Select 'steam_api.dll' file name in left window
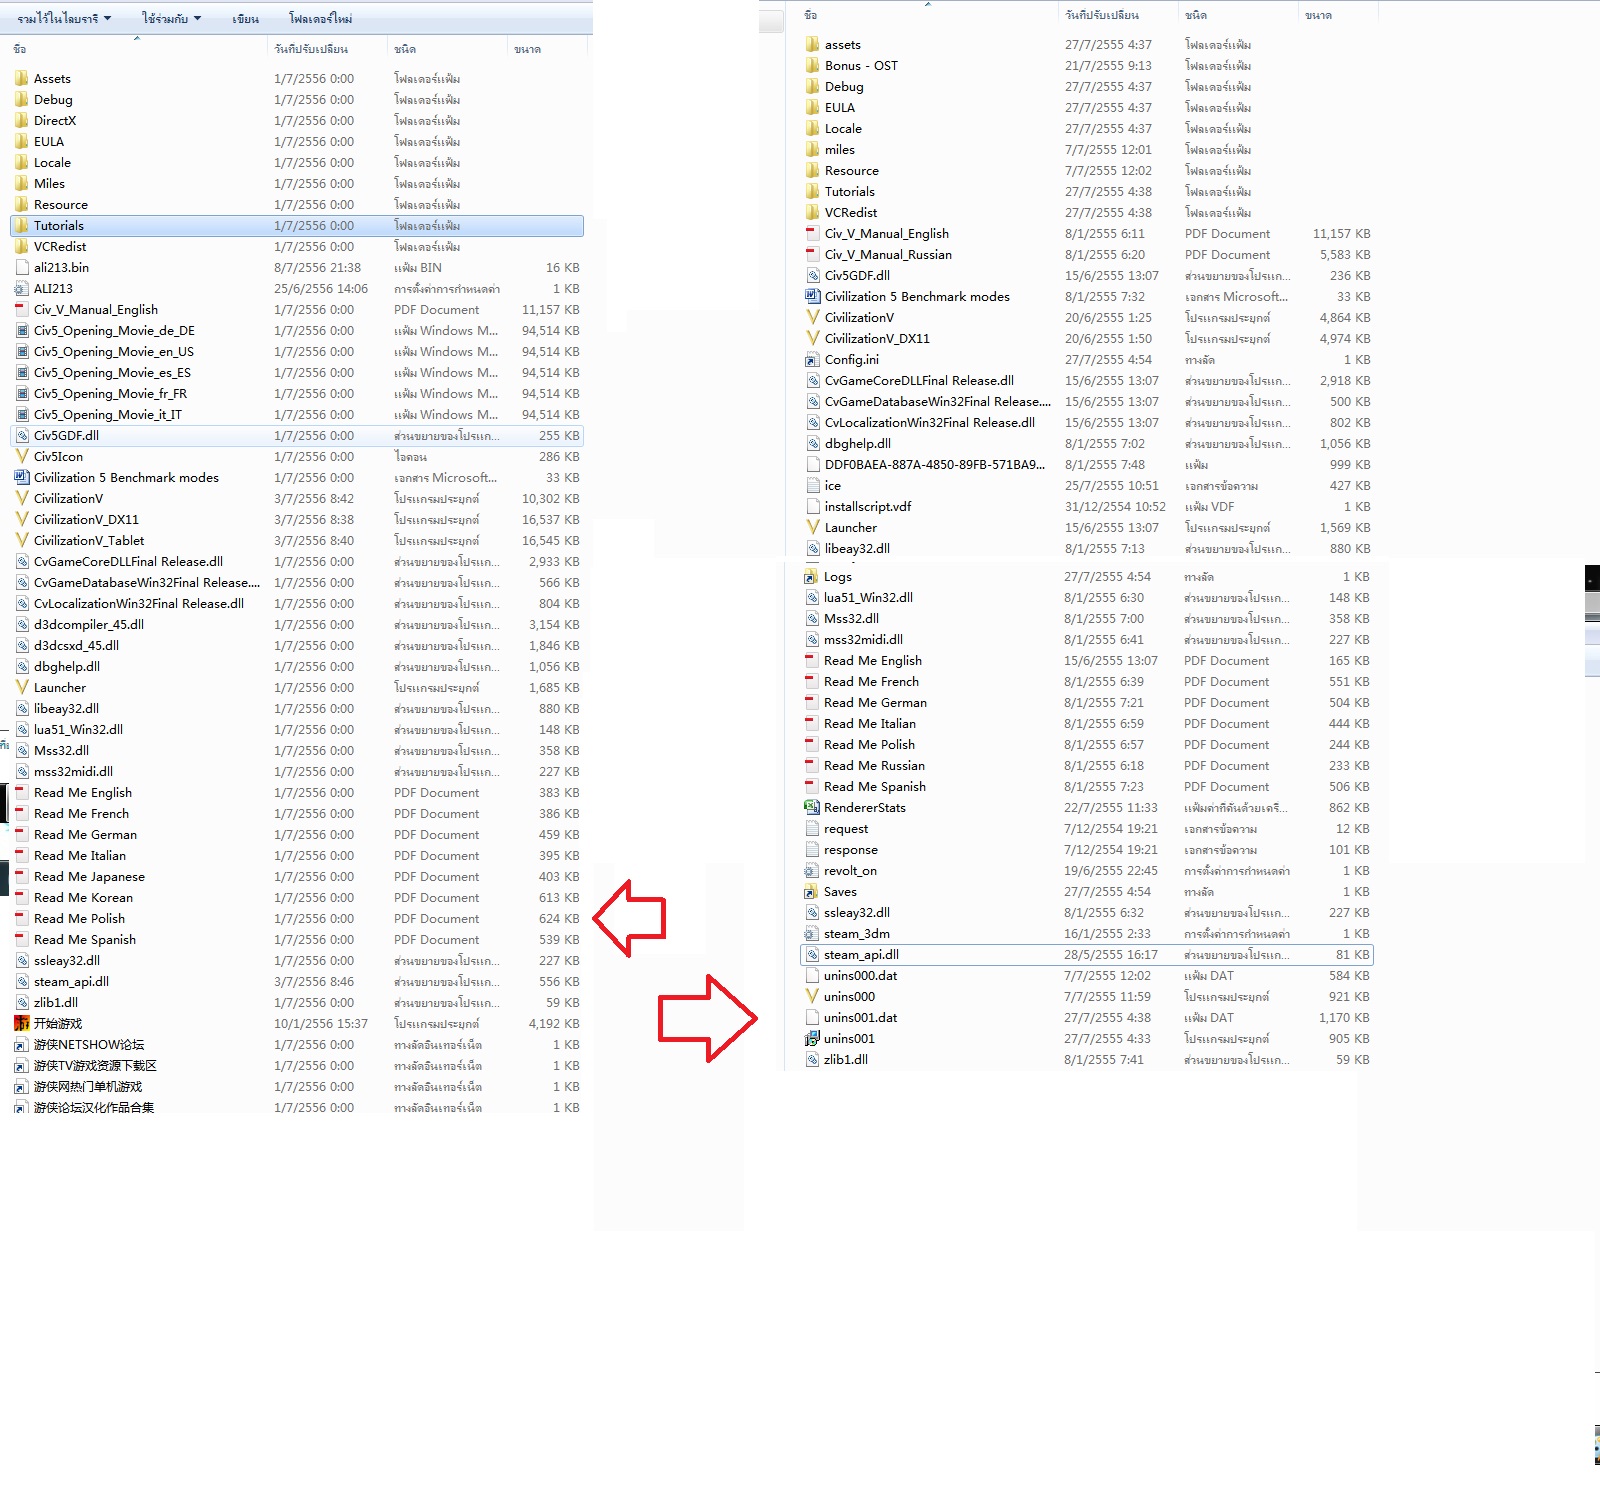1600x1500 pixels. (71, 981)
